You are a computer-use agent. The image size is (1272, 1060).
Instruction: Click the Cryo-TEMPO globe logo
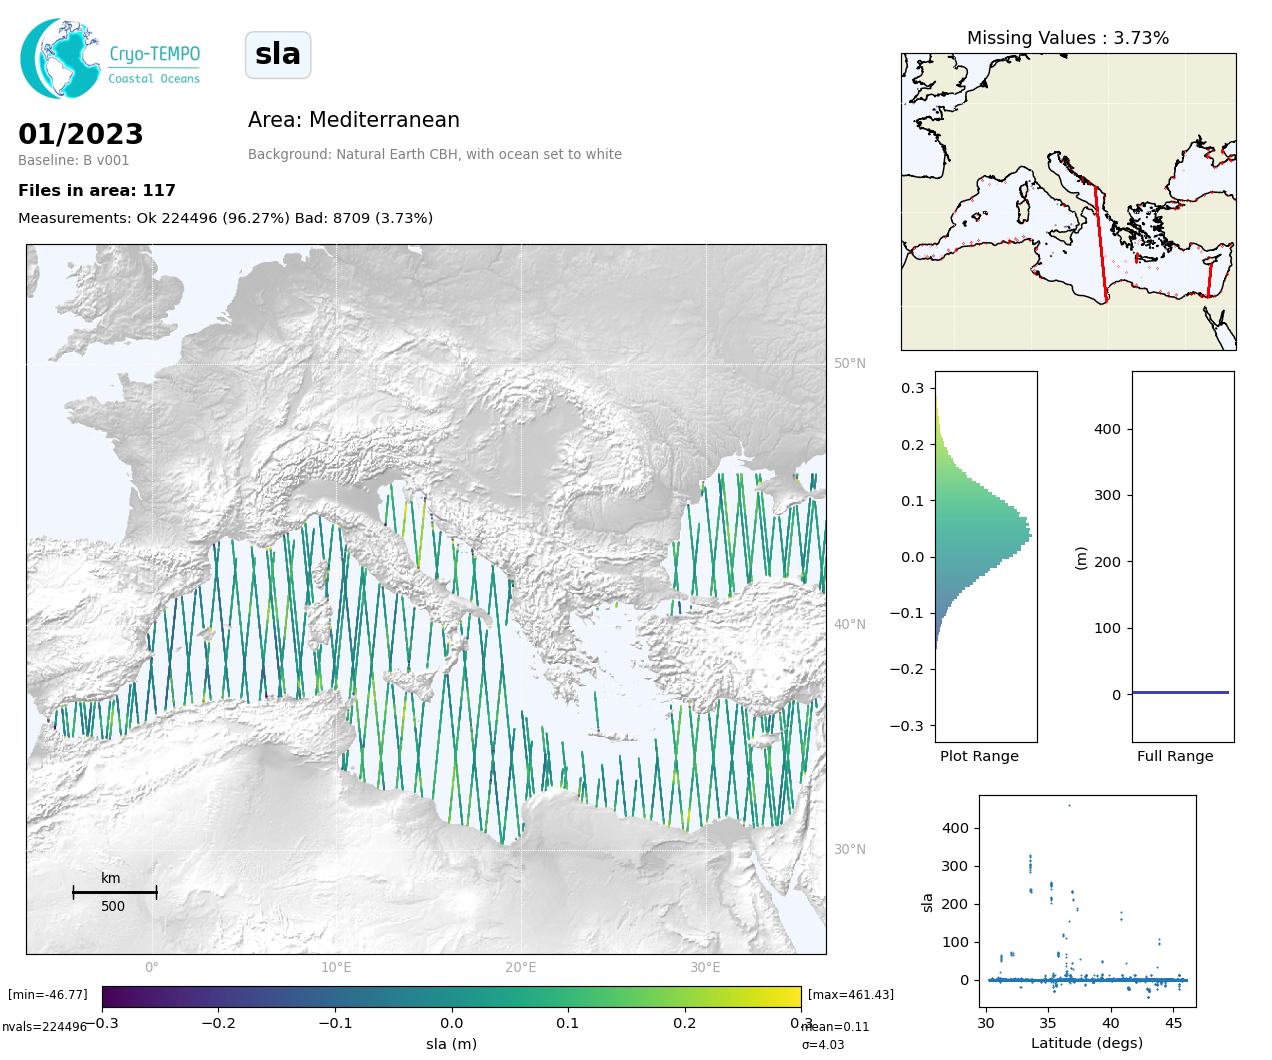(x=60, y=58)
